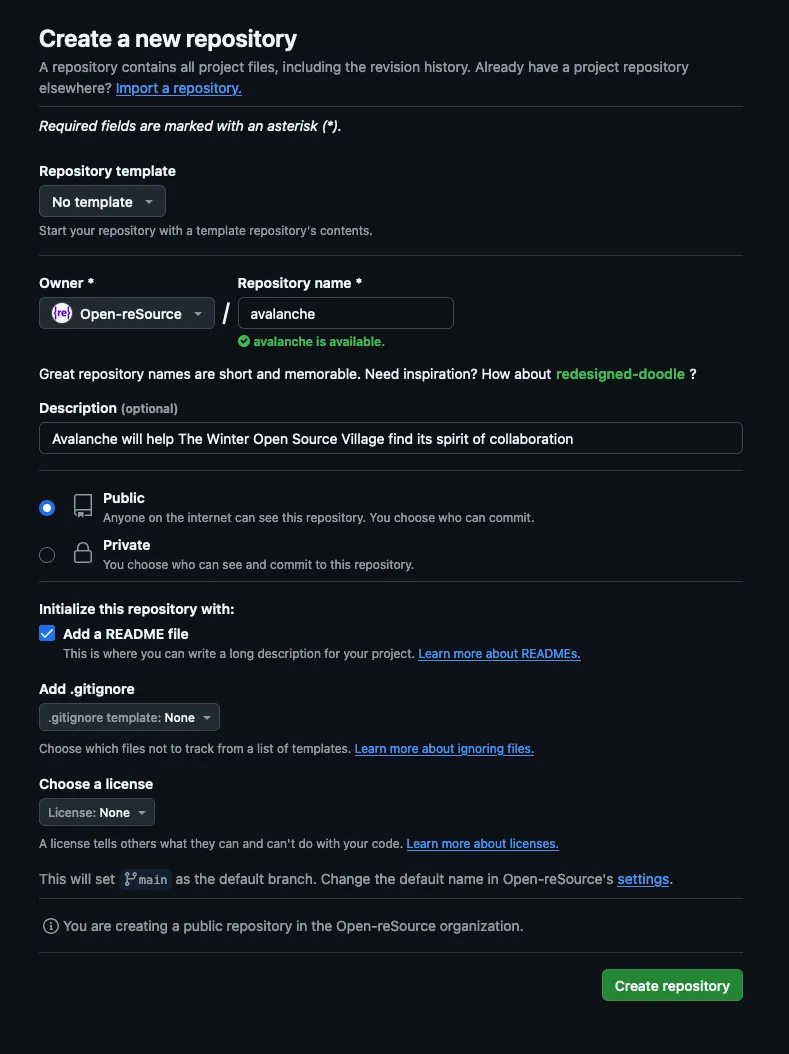This screenshot has width=789, height=1054.
Task: Select the Public visibility radio button
Action: click(47, 508)
